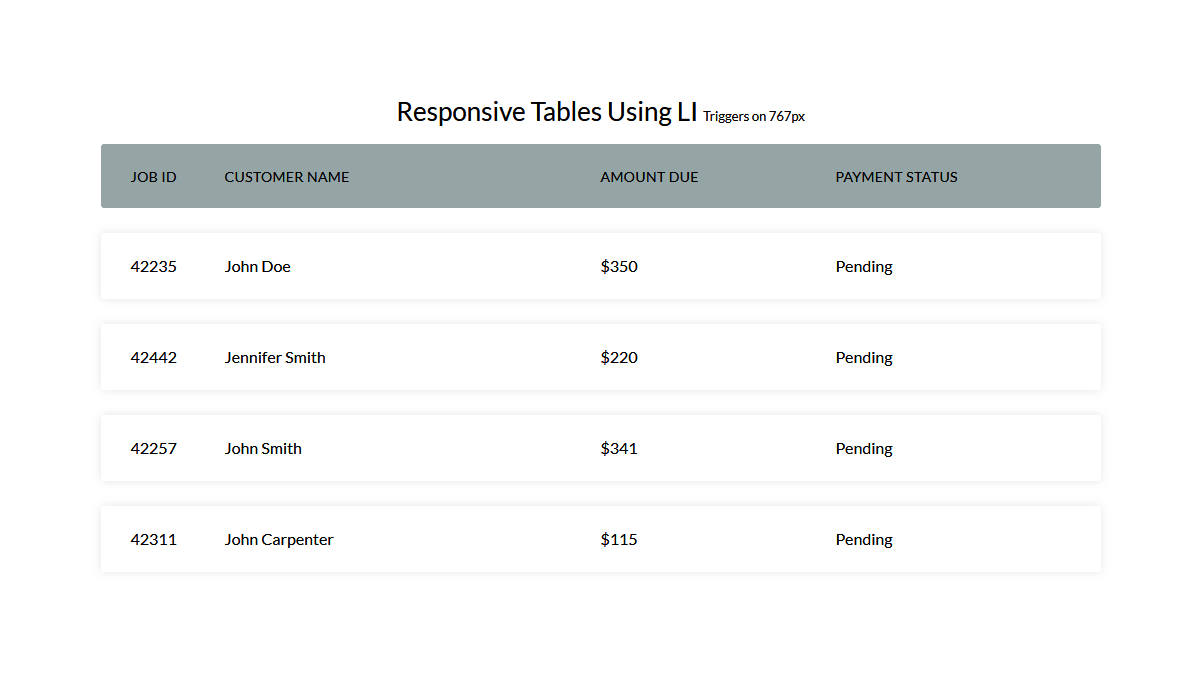
Task: Click the Amount Due column header
Action: (x=649, y=177)
